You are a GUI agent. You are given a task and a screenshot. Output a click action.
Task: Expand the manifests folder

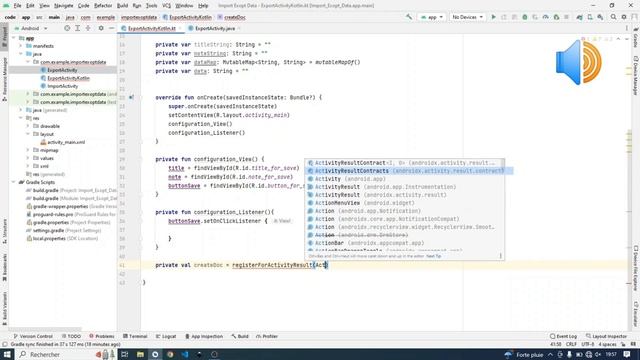coord(21,46)
